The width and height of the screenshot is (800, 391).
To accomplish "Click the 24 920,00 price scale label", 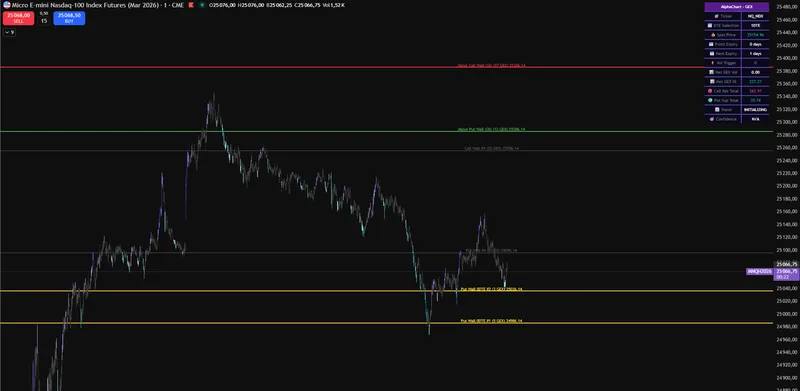I will tap(787, 365).
